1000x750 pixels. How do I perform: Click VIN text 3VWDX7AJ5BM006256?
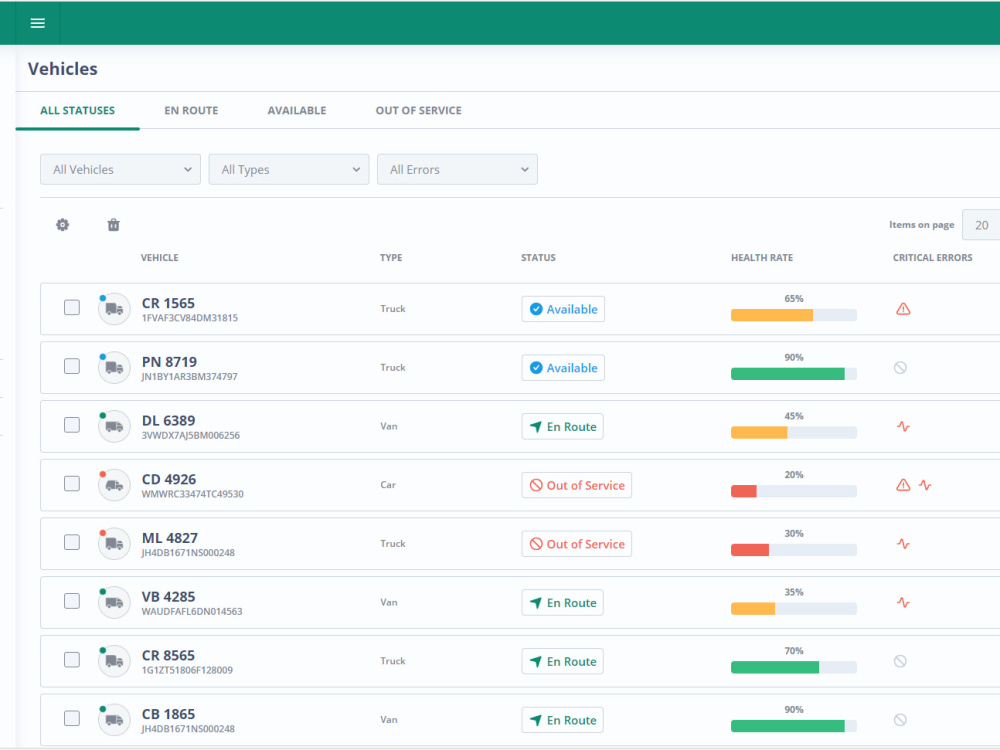pos(191,436)
